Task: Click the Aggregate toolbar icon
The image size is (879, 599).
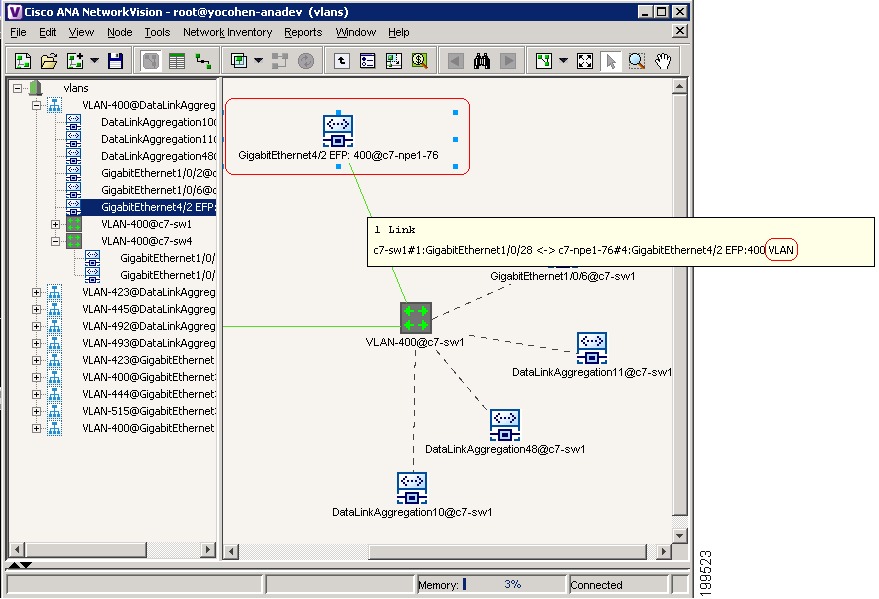Action: [x=239, y=61]
